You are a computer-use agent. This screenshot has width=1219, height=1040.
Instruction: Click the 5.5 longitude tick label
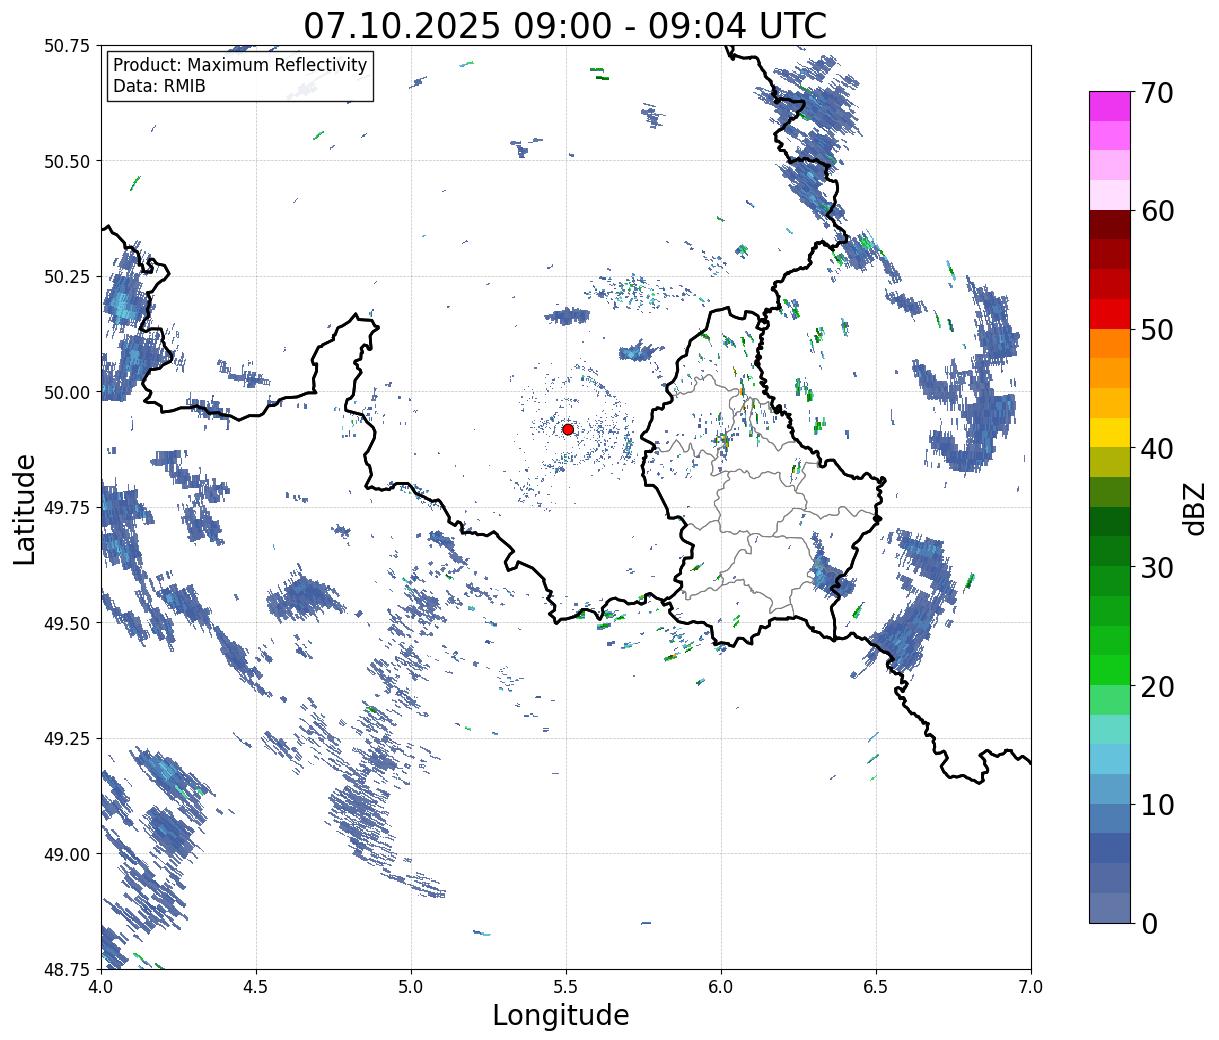(566, 986)
